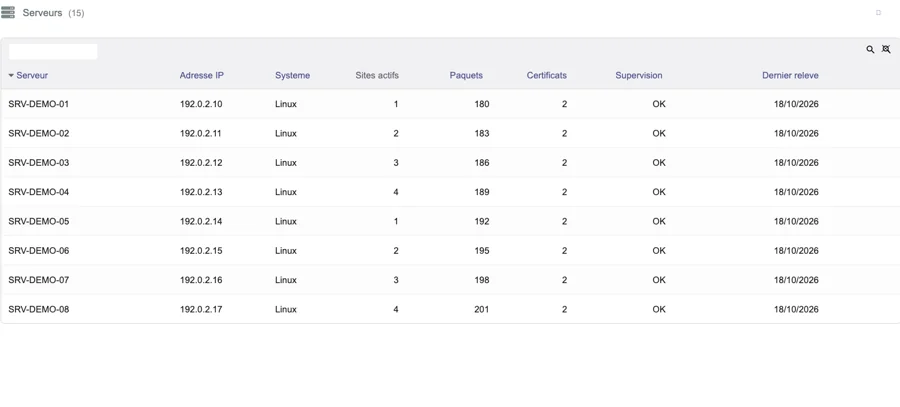Image resolution: width=900 pixels, height=407 pixels.
Task: Focus the filter text field above Serveur
Action: pyautogui.click(x=53, y=52)
